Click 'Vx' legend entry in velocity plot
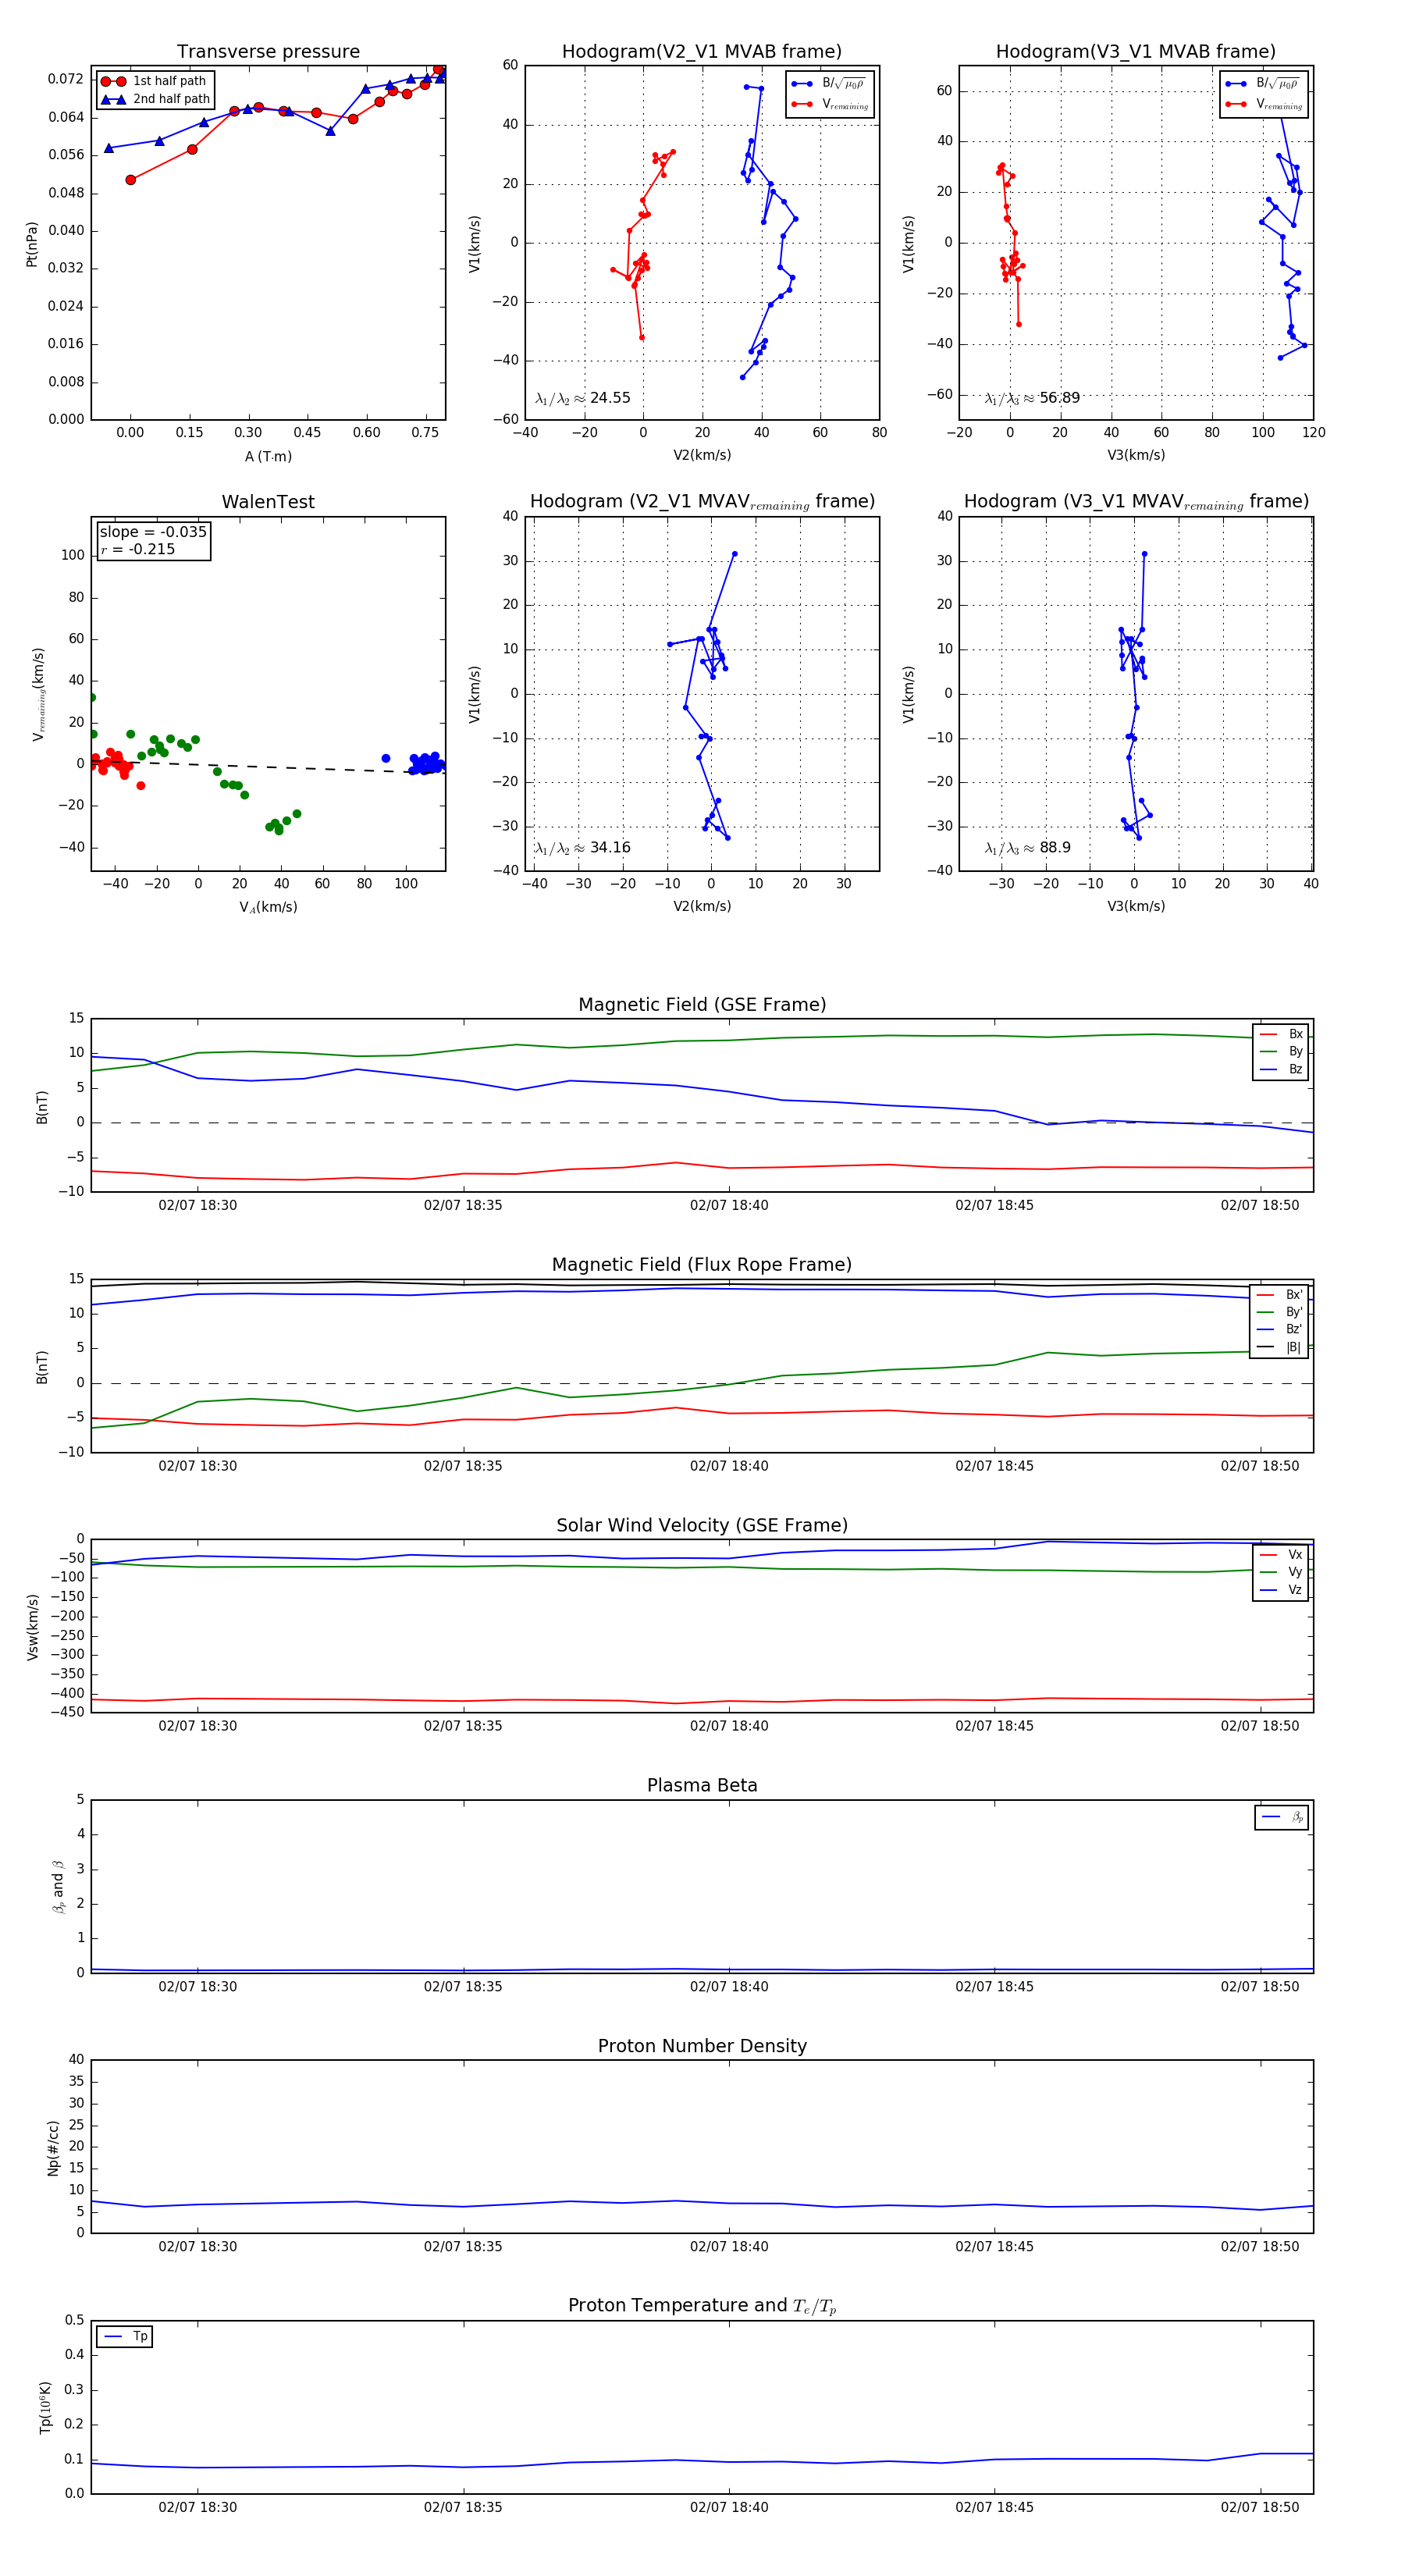This screenshot has width=1405, height=2576. tap(1281, 1555)
